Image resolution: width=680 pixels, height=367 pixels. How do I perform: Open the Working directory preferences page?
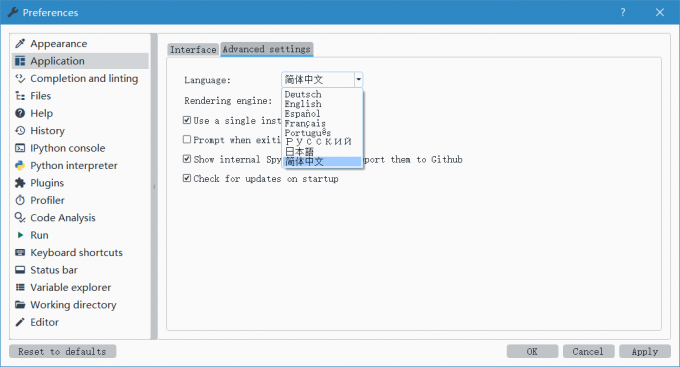pyautogui.click(x=80, y=305)
